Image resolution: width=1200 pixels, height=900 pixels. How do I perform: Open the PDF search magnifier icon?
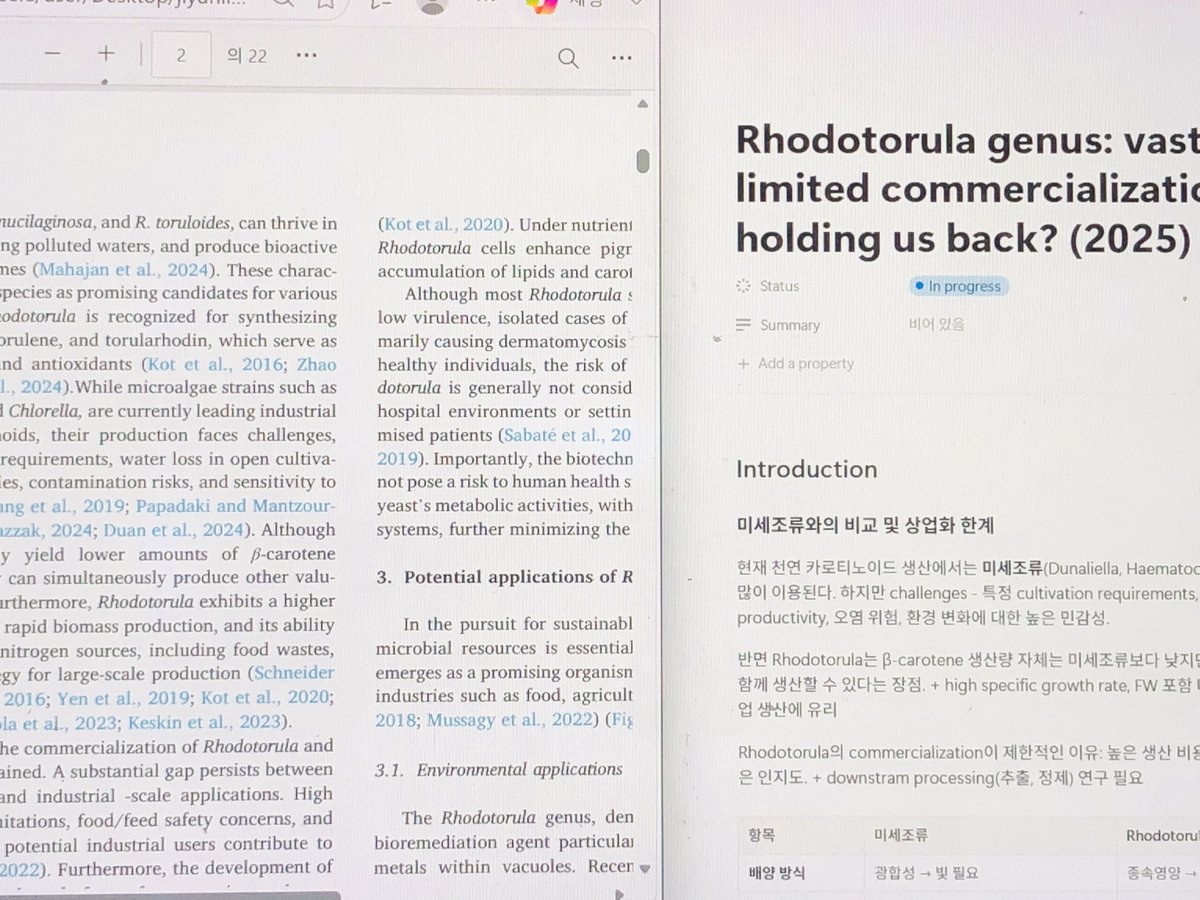pyautogui.click(x=568, y=59)
